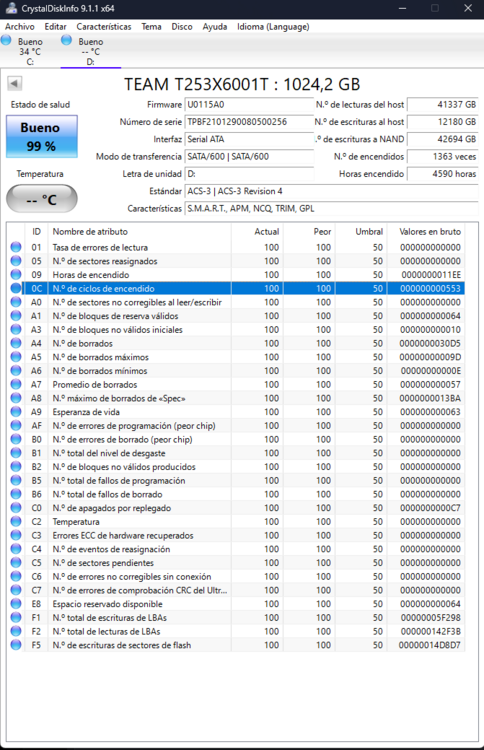The image size is (484, 750).
Task: Click the status icon for attribute F5
Action: pyautogui.click(x=16, y=645)
